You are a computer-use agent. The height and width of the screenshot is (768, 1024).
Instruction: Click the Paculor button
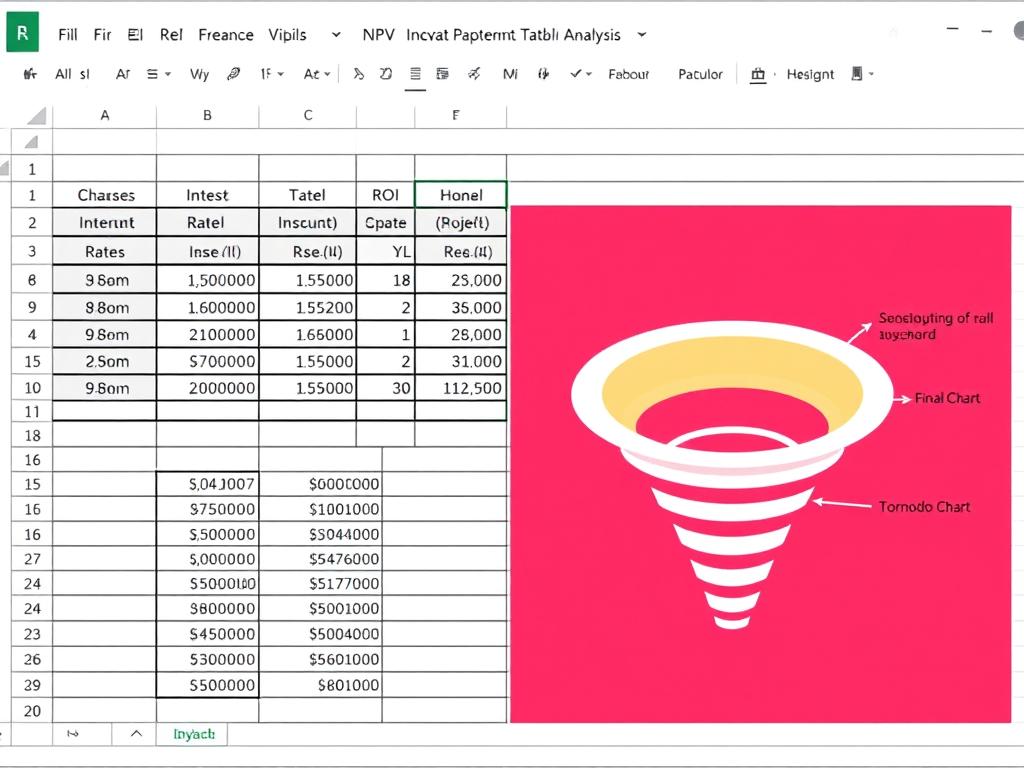(x=699, y=74)
